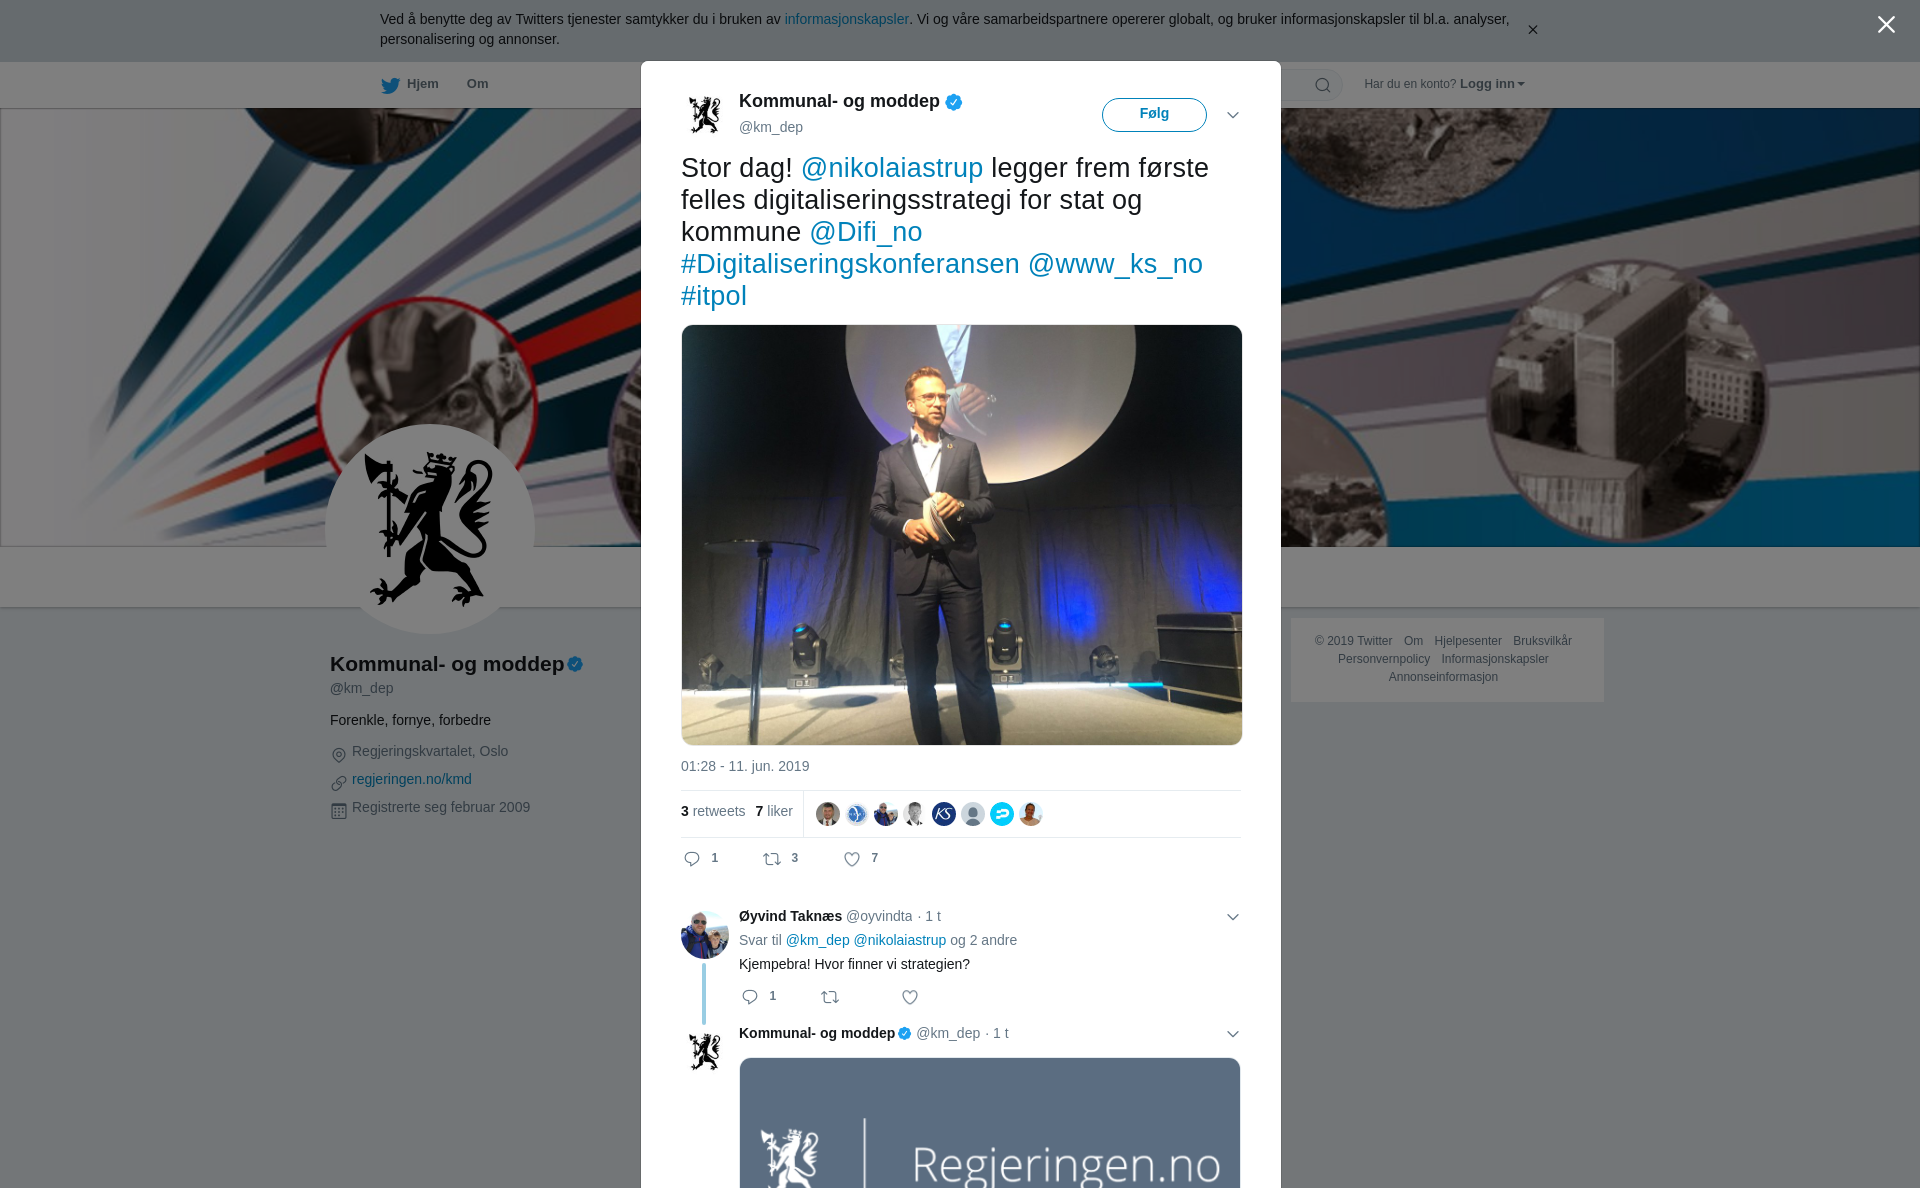Open the Twitter bird Hjem link
Viewport: 1920px width, 1188px height.
click(410, 84)
